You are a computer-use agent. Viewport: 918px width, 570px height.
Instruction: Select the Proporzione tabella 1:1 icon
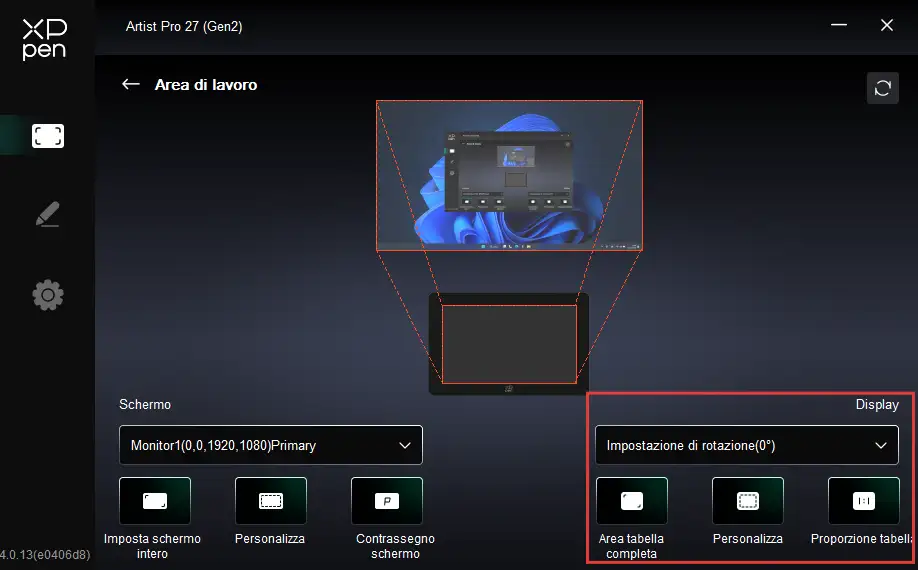point(863,501)
